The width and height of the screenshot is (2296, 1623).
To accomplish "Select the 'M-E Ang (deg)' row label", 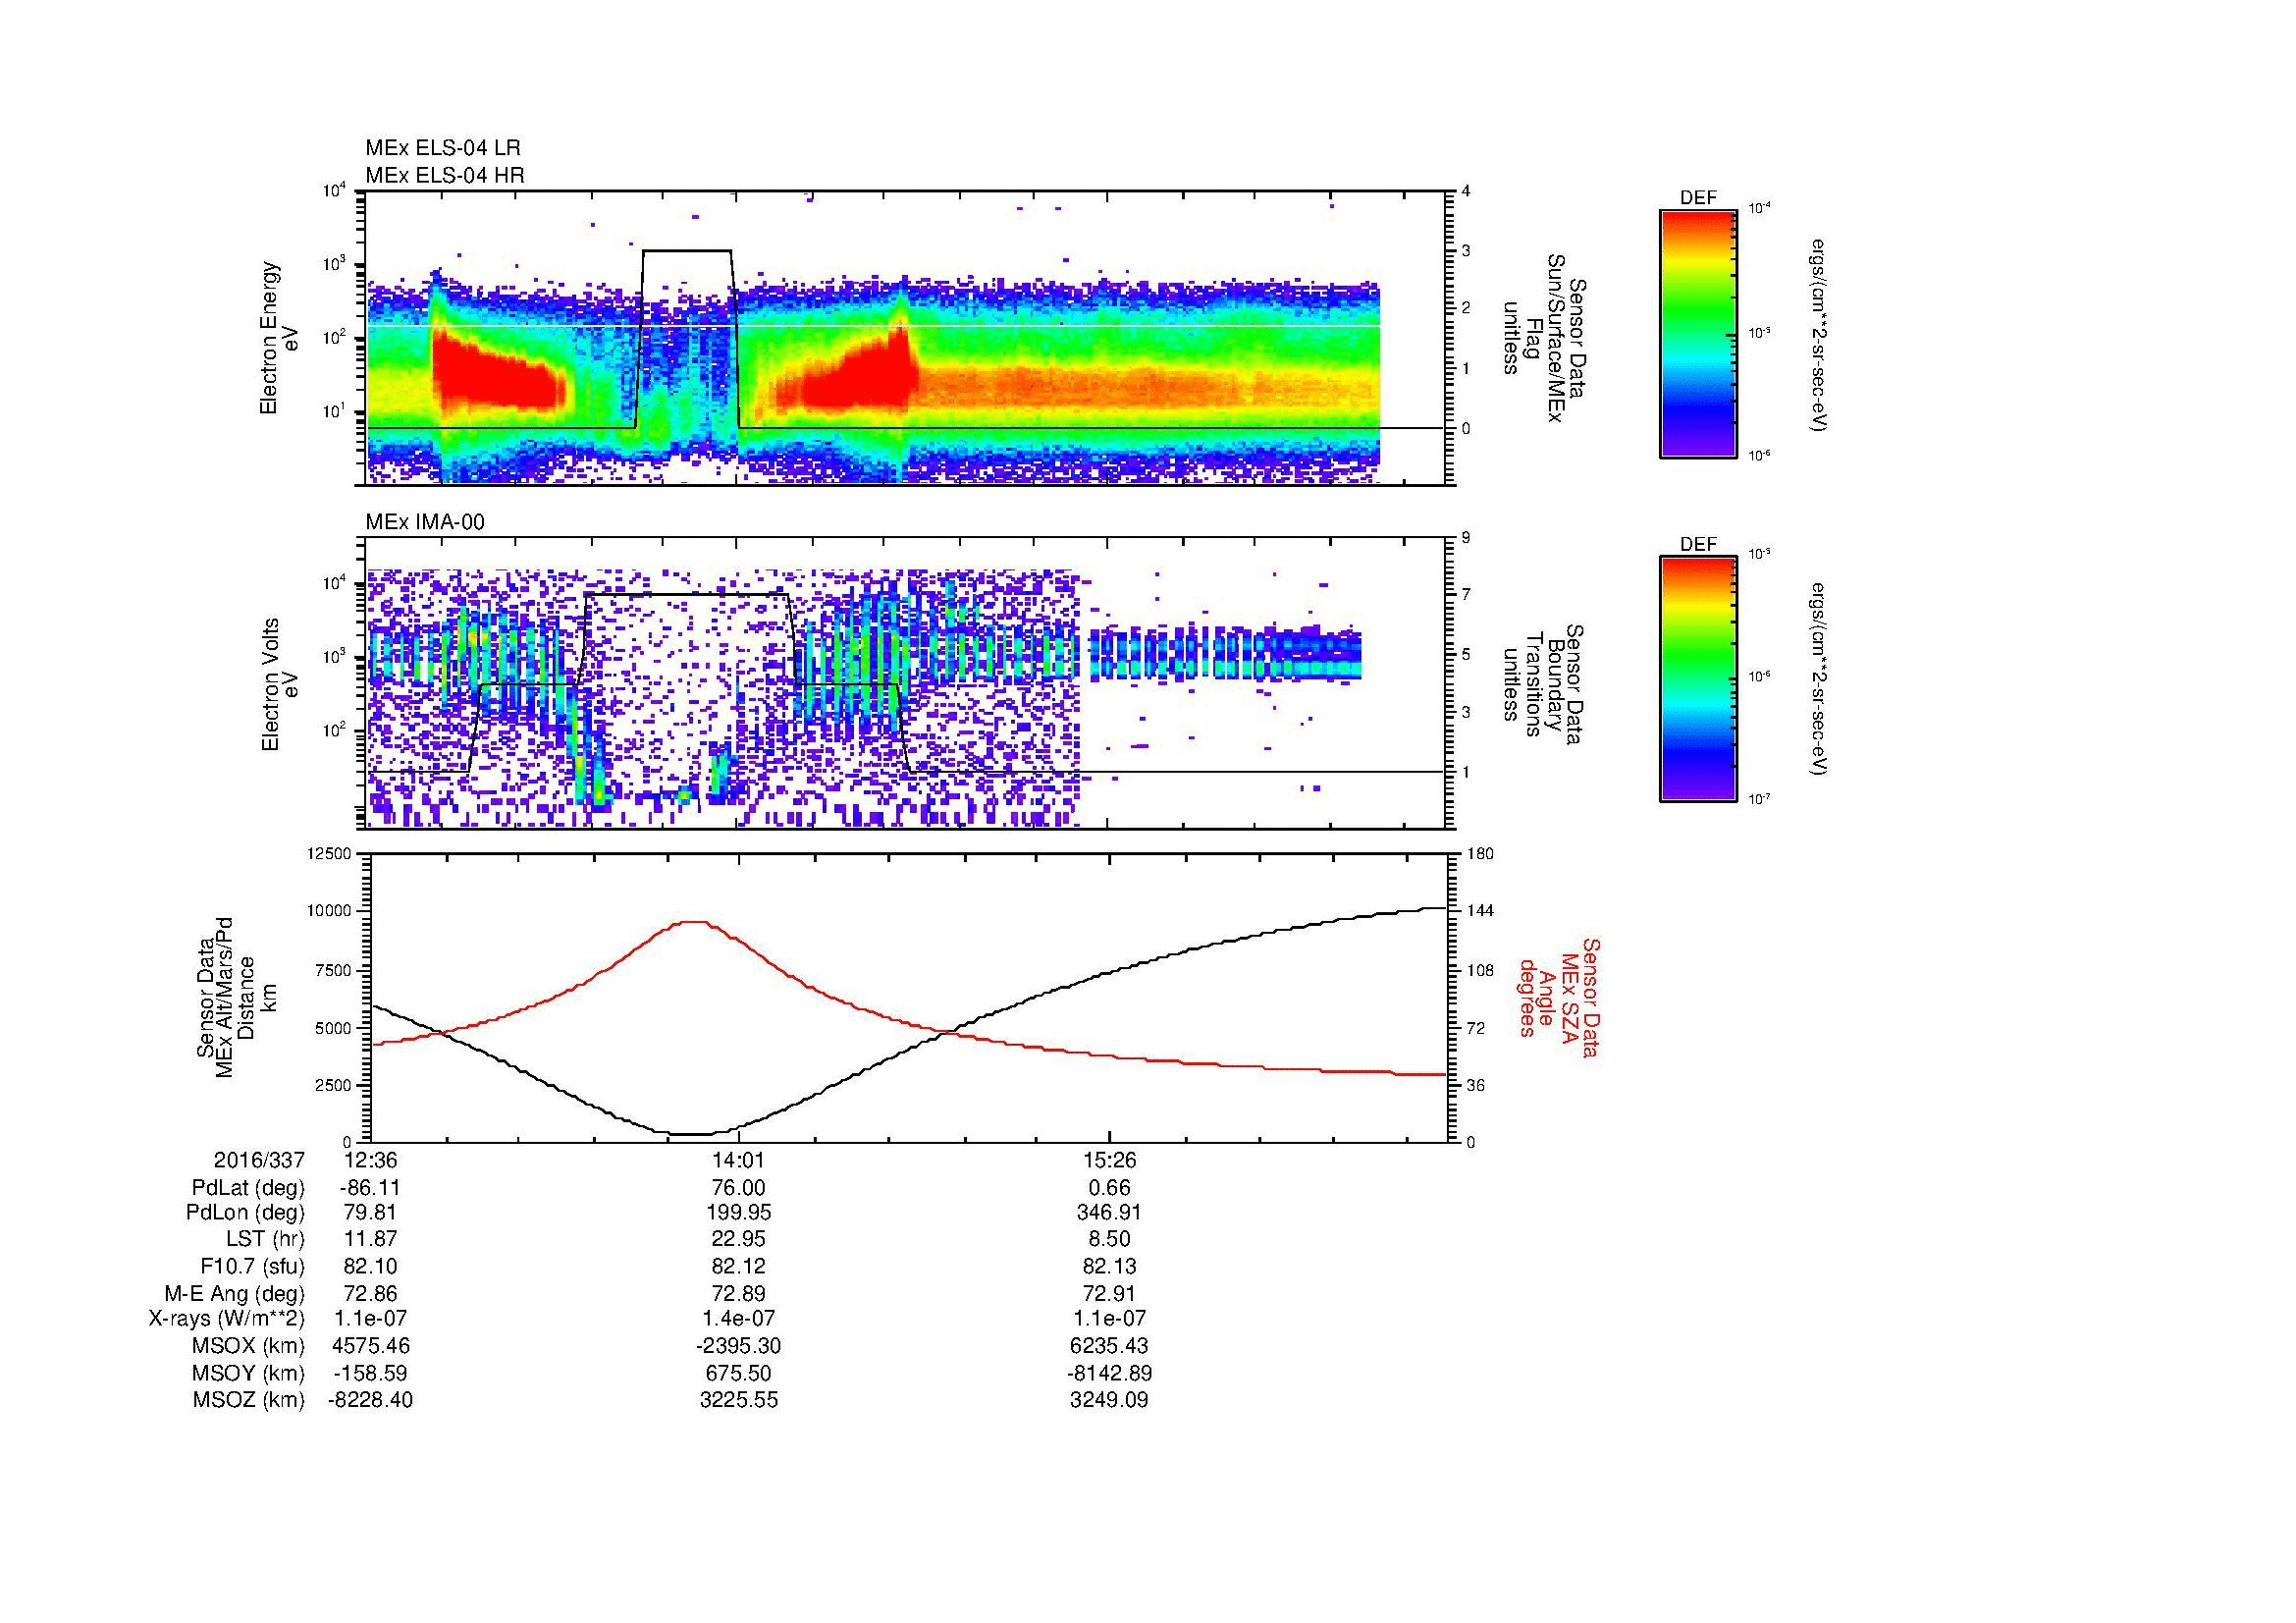I will point(234,1293).
